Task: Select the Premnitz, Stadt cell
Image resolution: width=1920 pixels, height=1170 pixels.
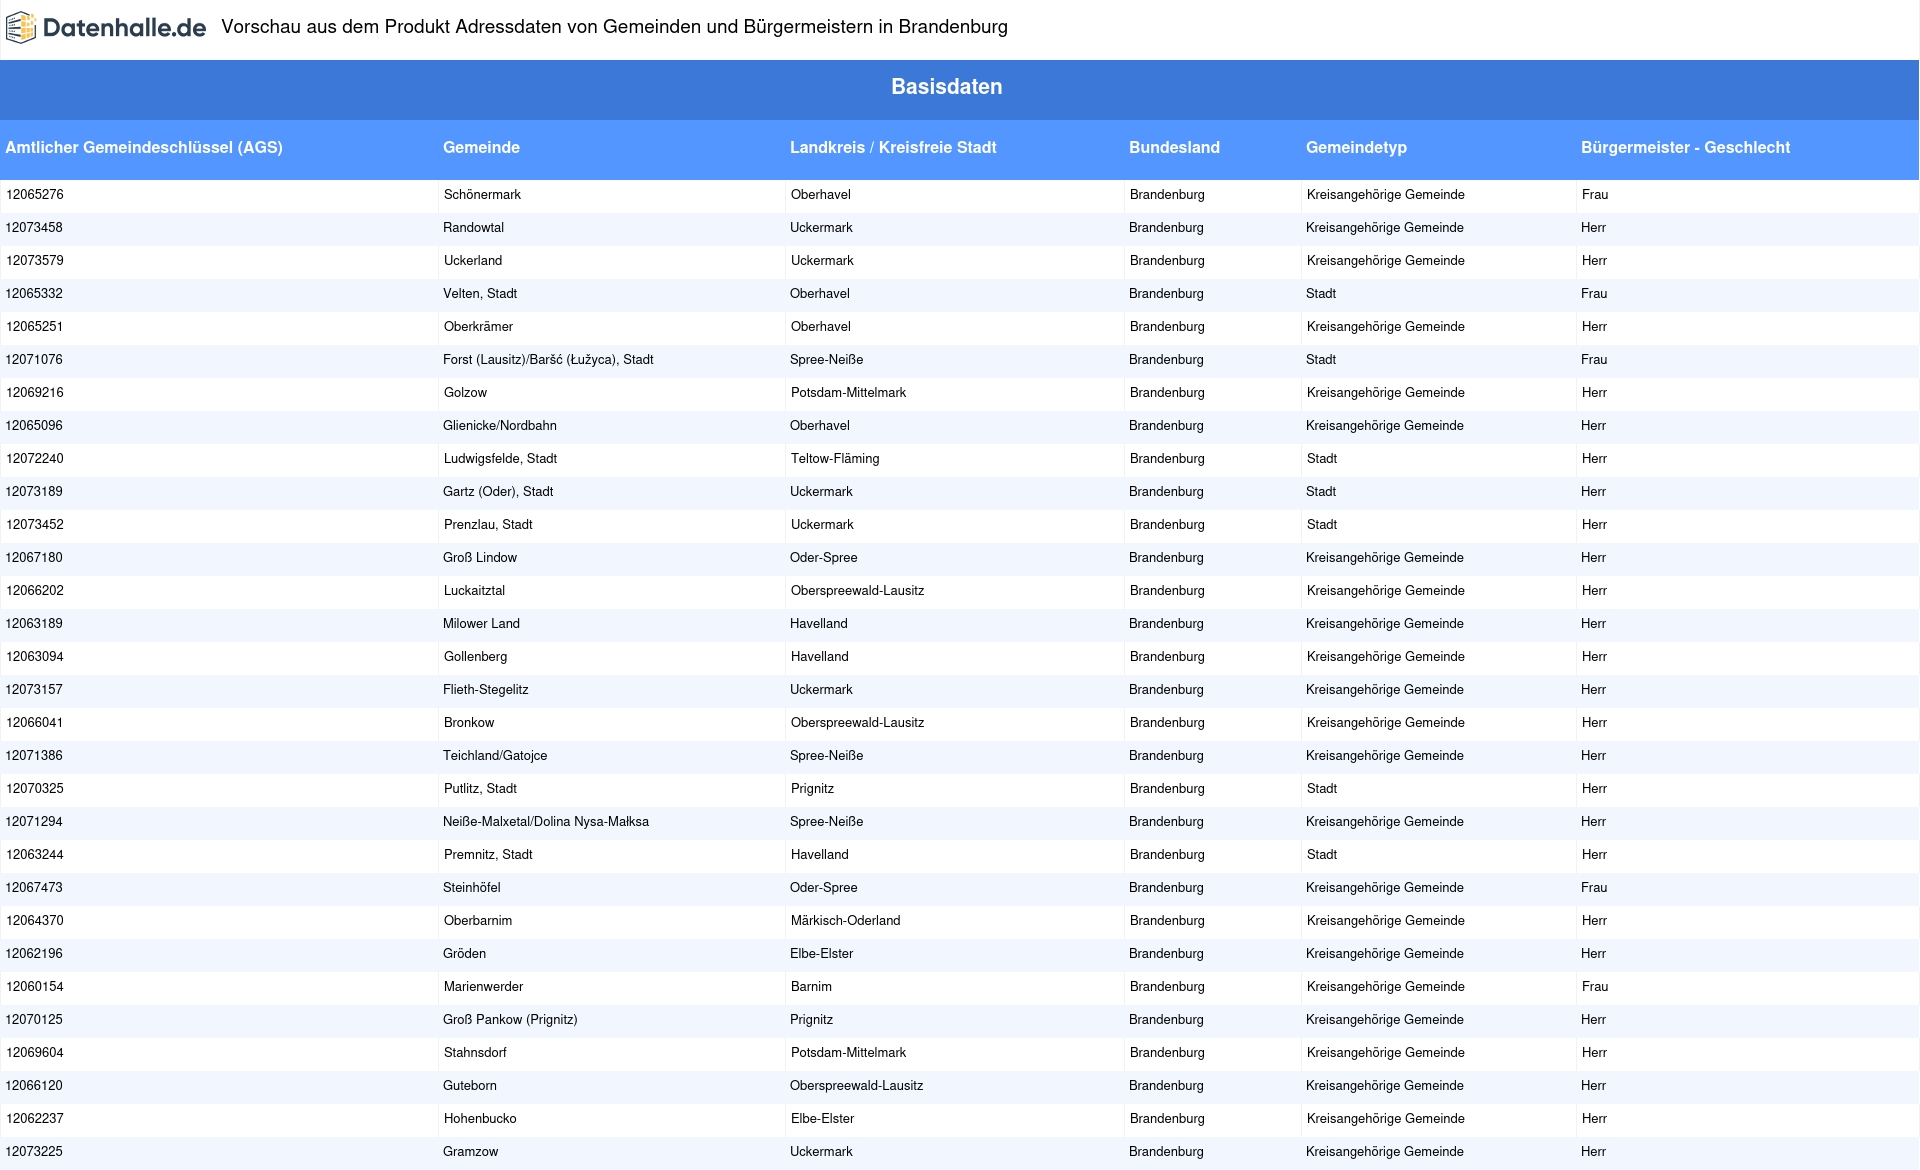Action: click(488, 855)
